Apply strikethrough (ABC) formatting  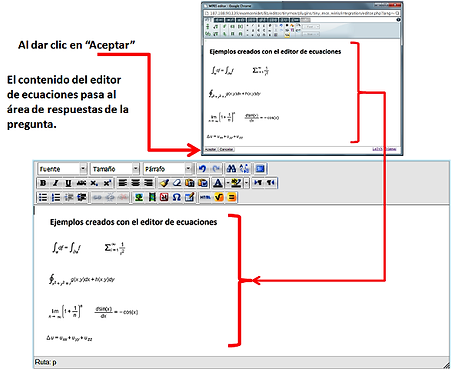81,183
